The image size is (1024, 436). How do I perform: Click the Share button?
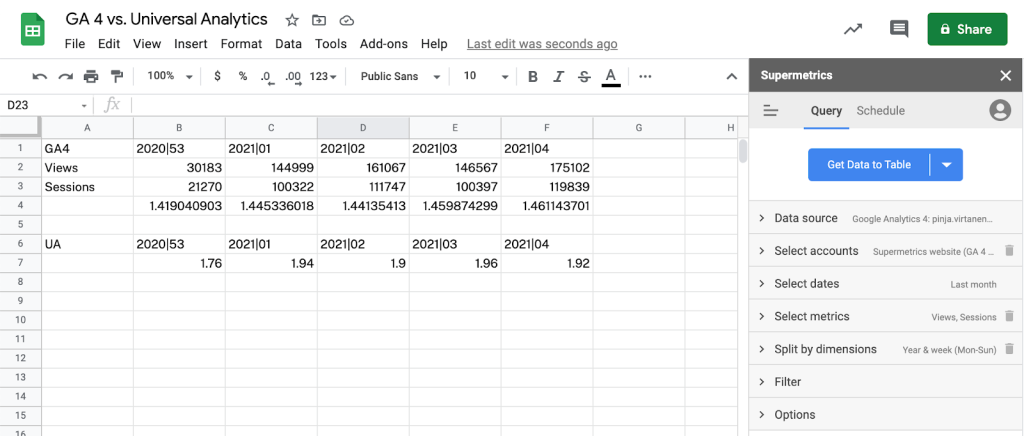point(967,29)
